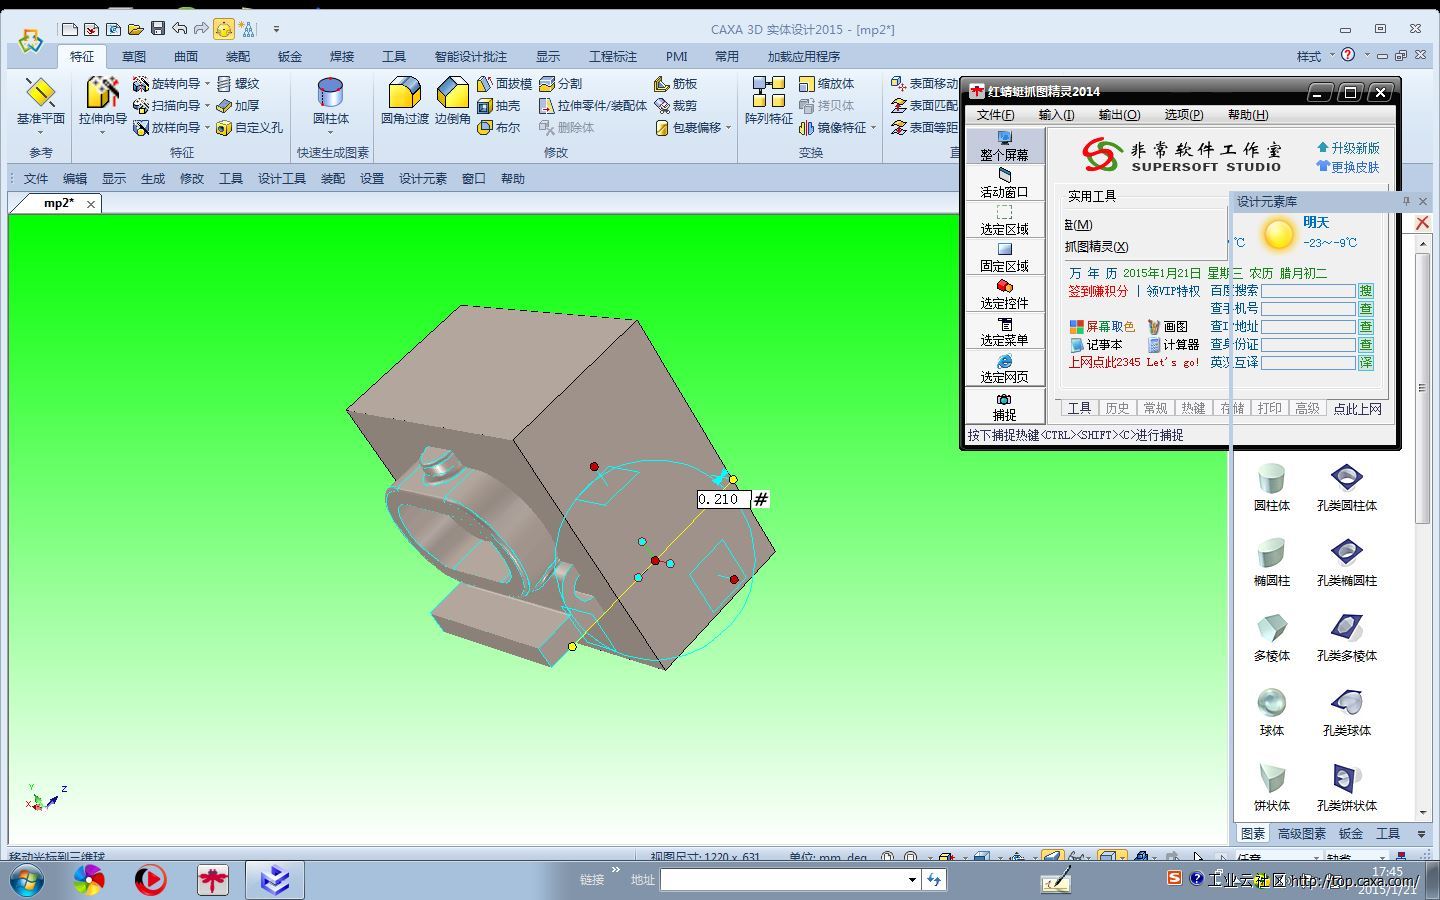Click the 搜 search button beside 百度搜索
The height and width of the screenshot is (900, 1440).
pyautogui.click(x=1366, y=291)
